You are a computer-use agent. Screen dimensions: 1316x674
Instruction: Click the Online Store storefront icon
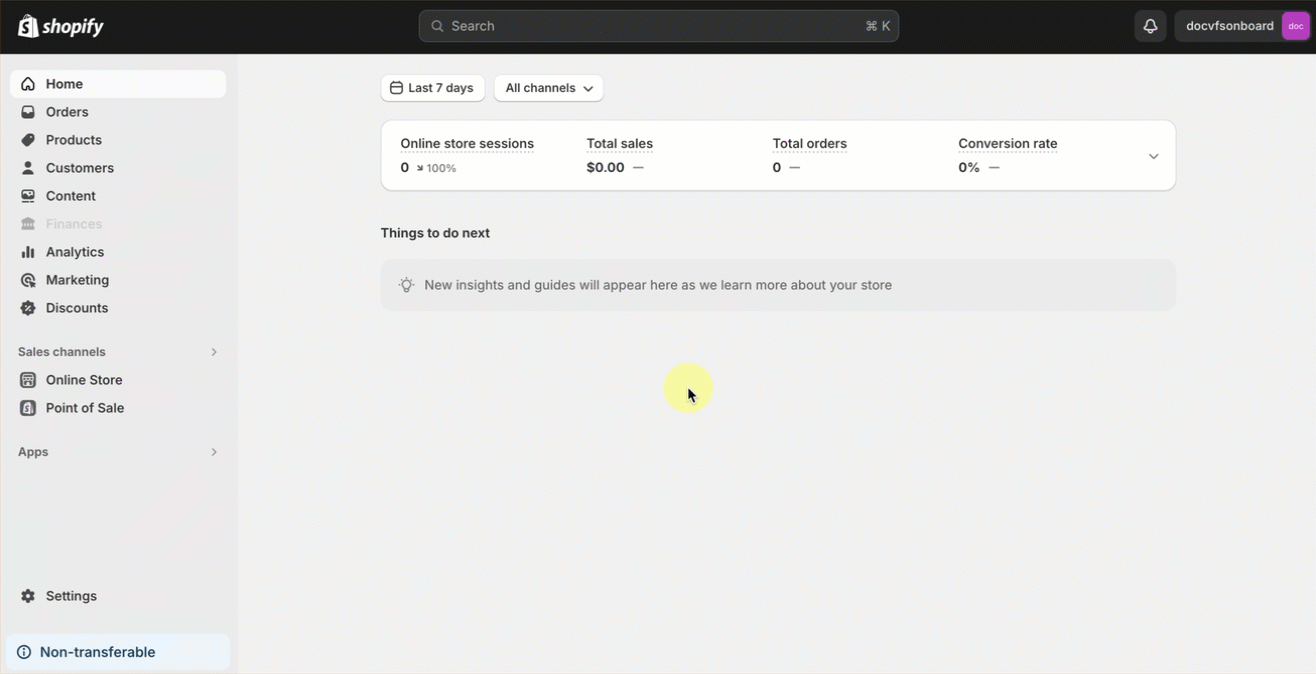point(28,380)
